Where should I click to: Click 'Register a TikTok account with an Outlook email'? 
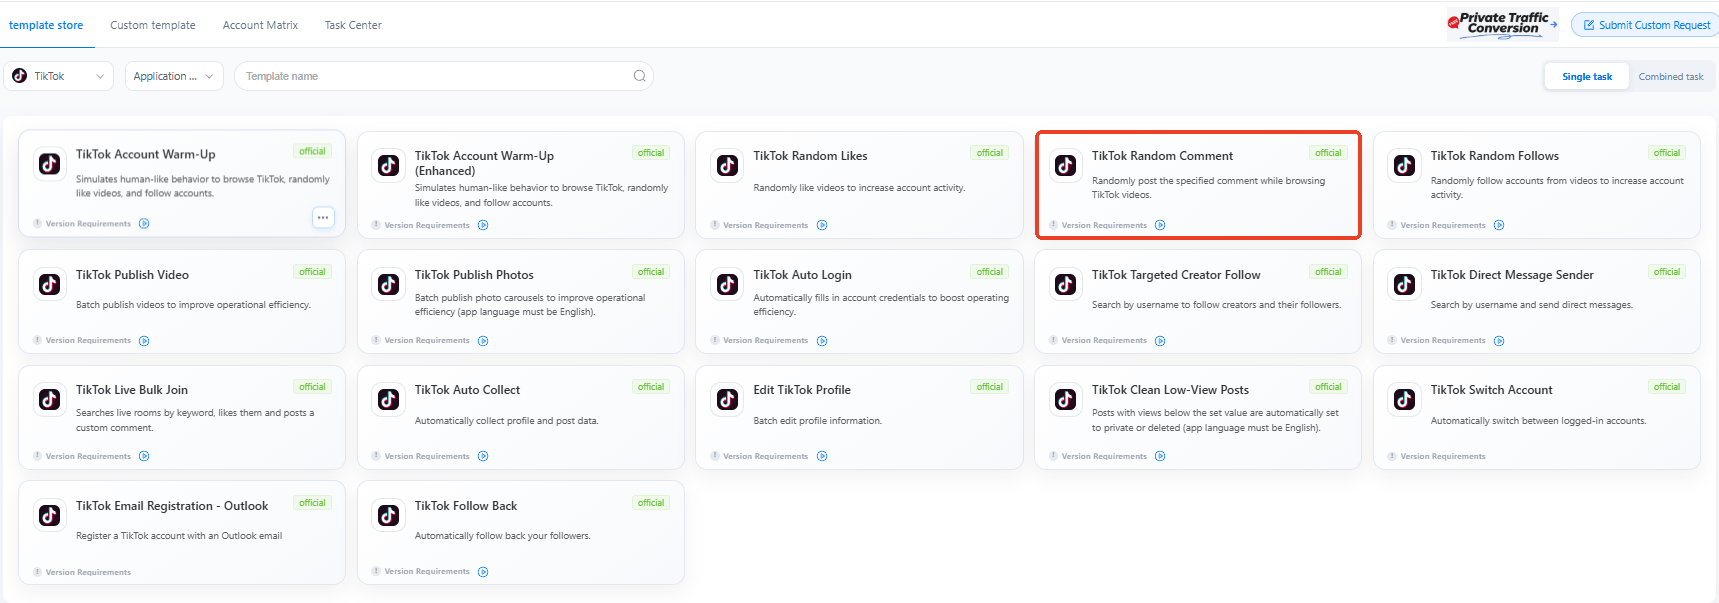click(x=179, y=536)
